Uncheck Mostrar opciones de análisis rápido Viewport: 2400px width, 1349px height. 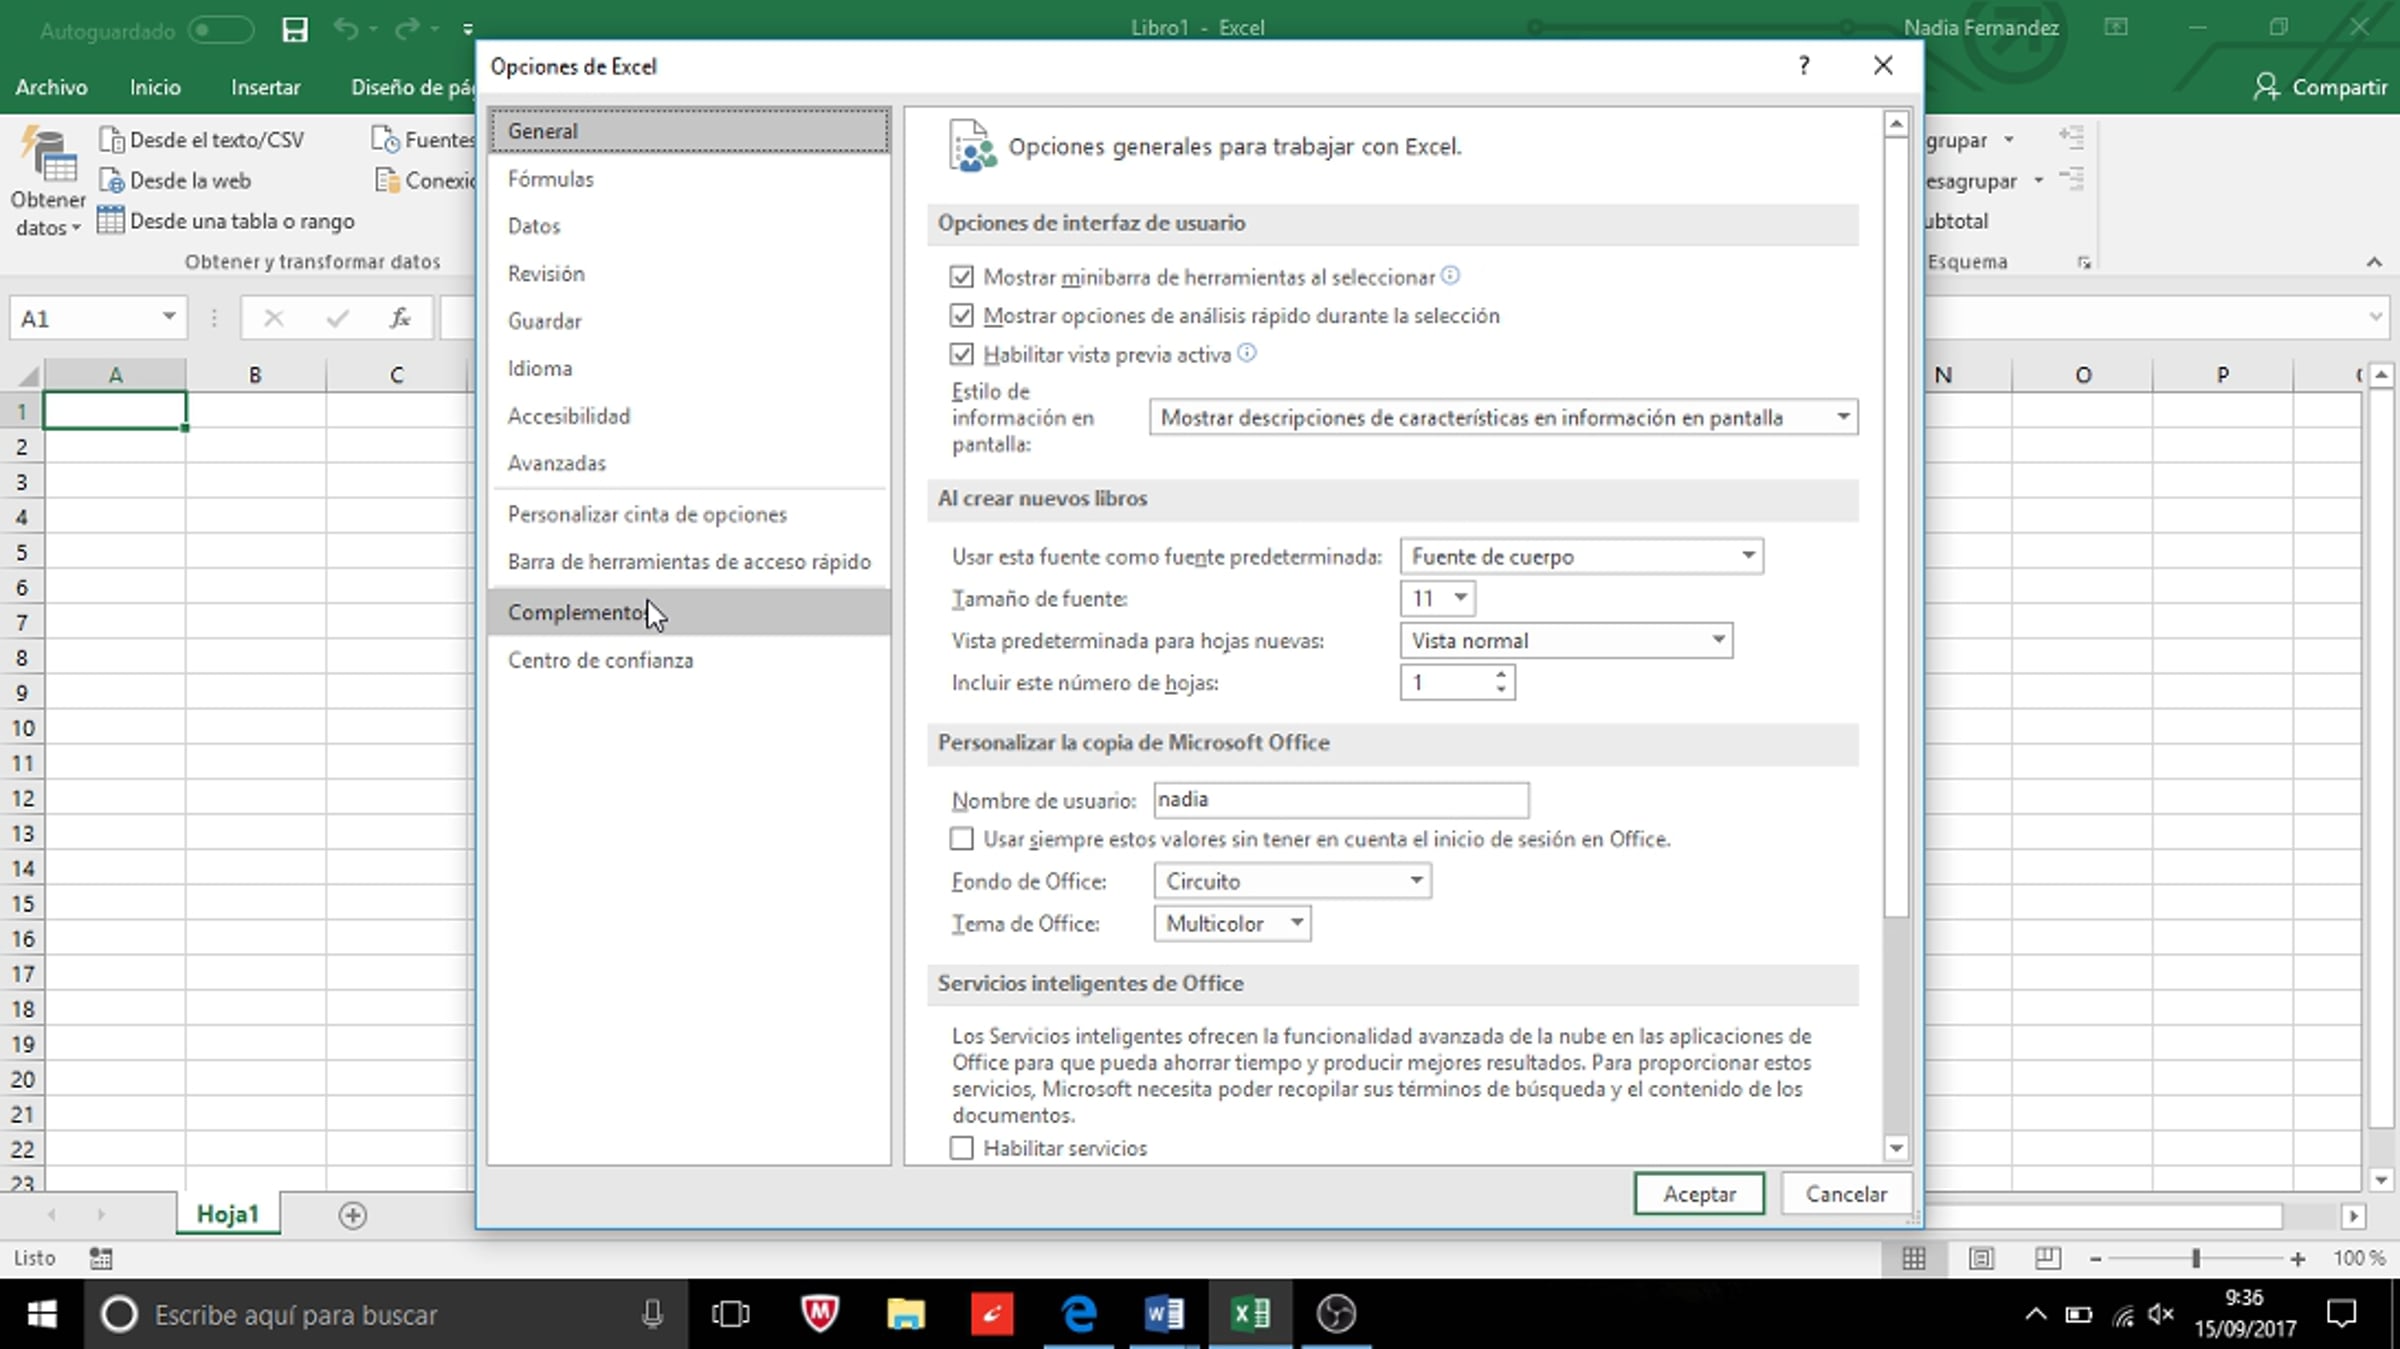pyautogui.click(x=961, y=315)
